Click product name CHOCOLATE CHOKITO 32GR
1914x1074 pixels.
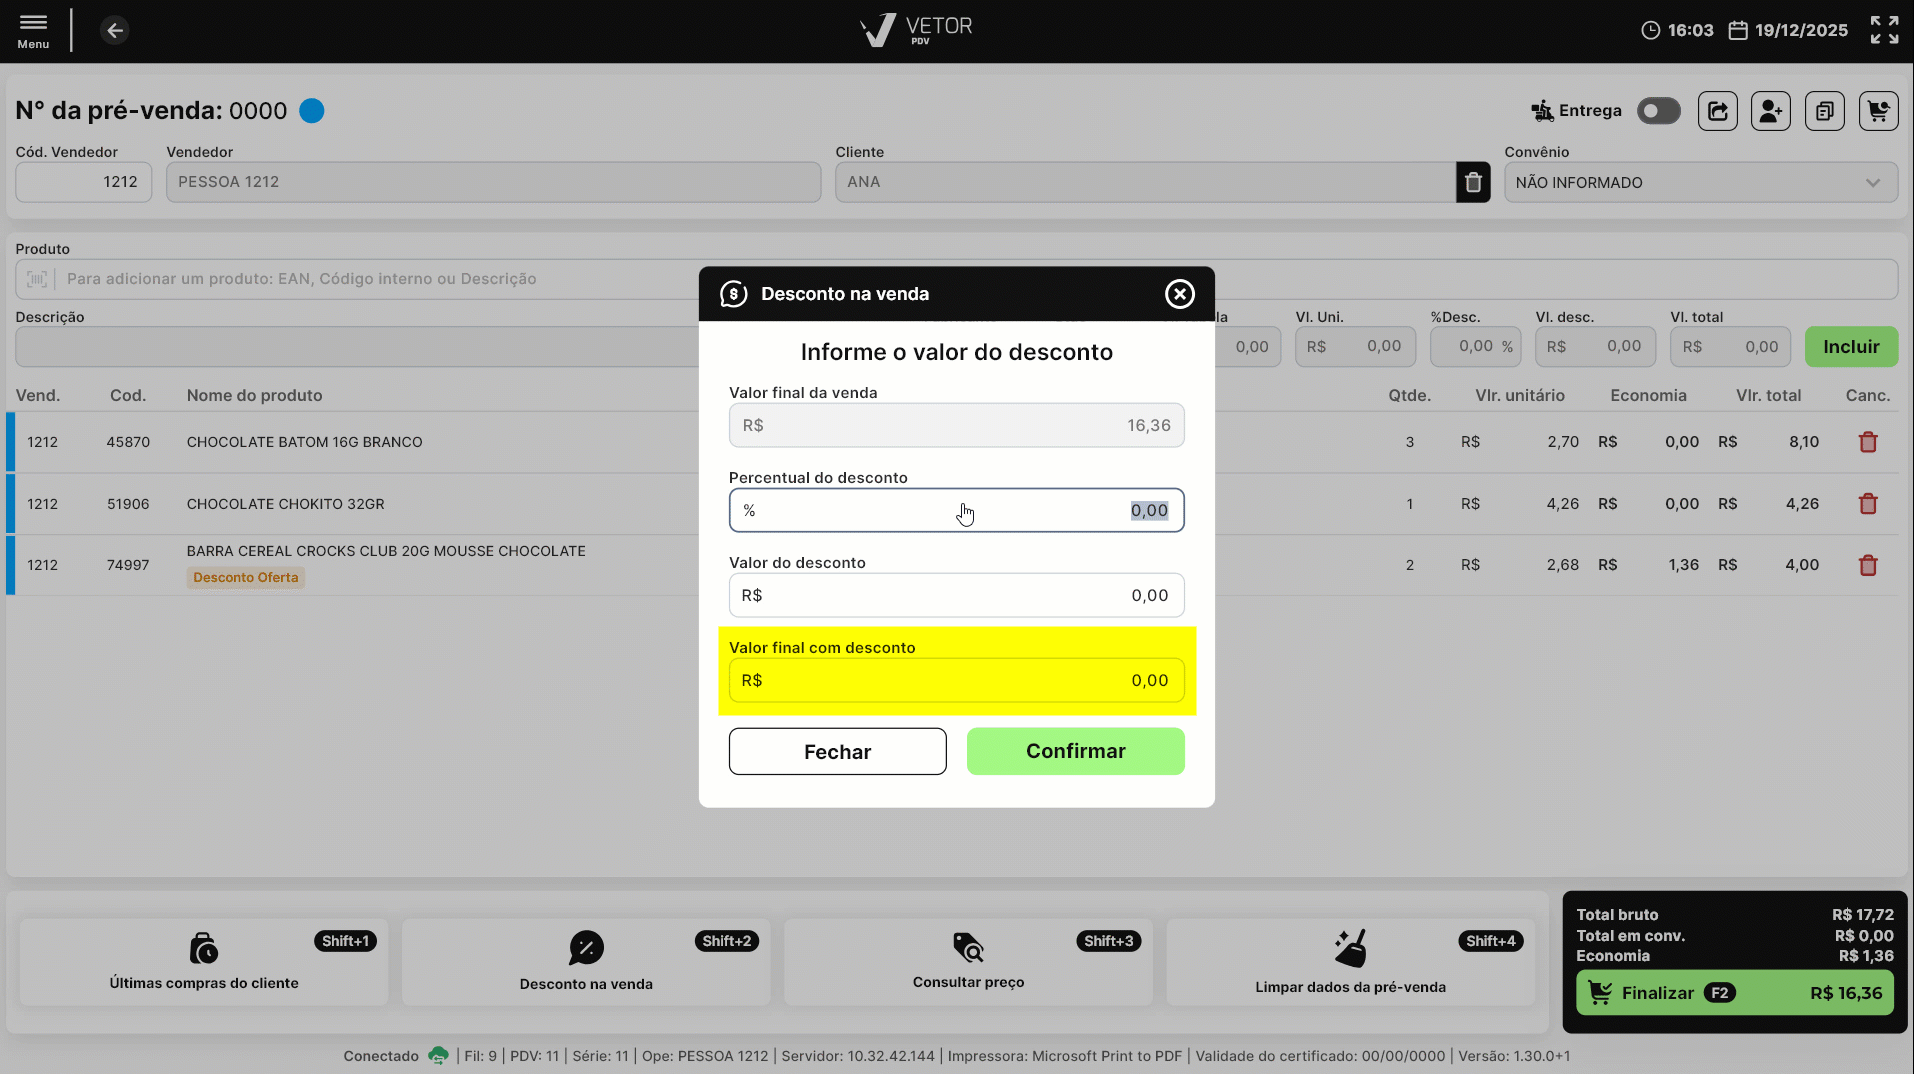286,504
